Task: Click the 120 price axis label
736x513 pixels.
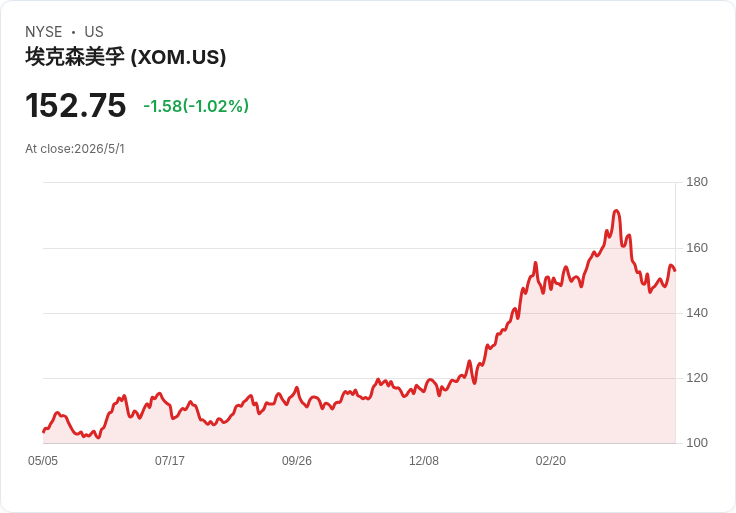Action: click(697, 378)
